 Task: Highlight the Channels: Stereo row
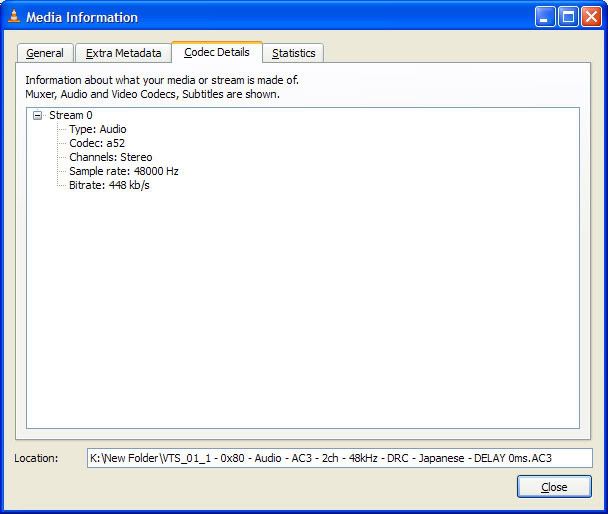click(x=110, y=158)
